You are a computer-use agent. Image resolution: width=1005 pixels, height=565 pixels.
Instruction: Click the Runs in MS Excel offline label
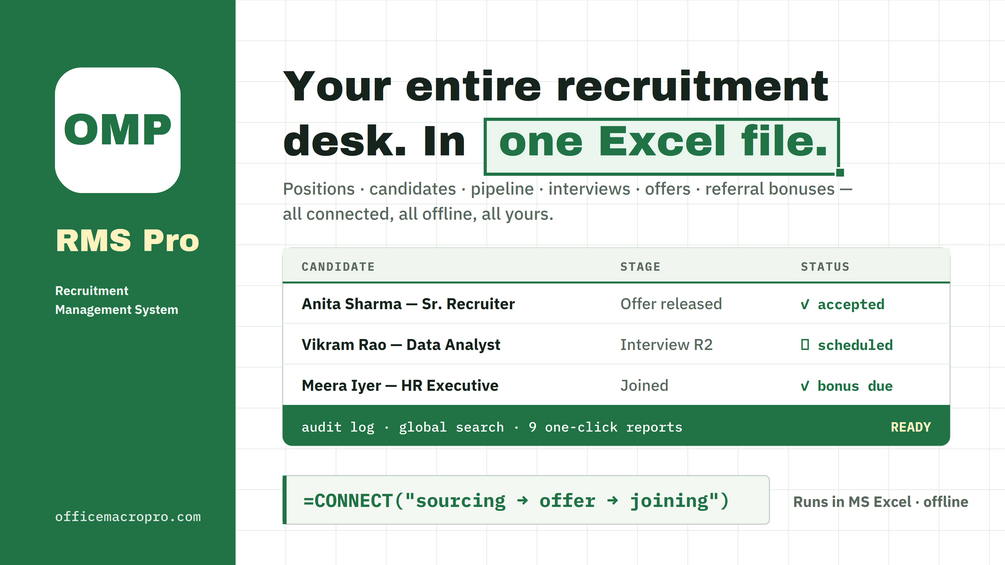click(881, 502)
